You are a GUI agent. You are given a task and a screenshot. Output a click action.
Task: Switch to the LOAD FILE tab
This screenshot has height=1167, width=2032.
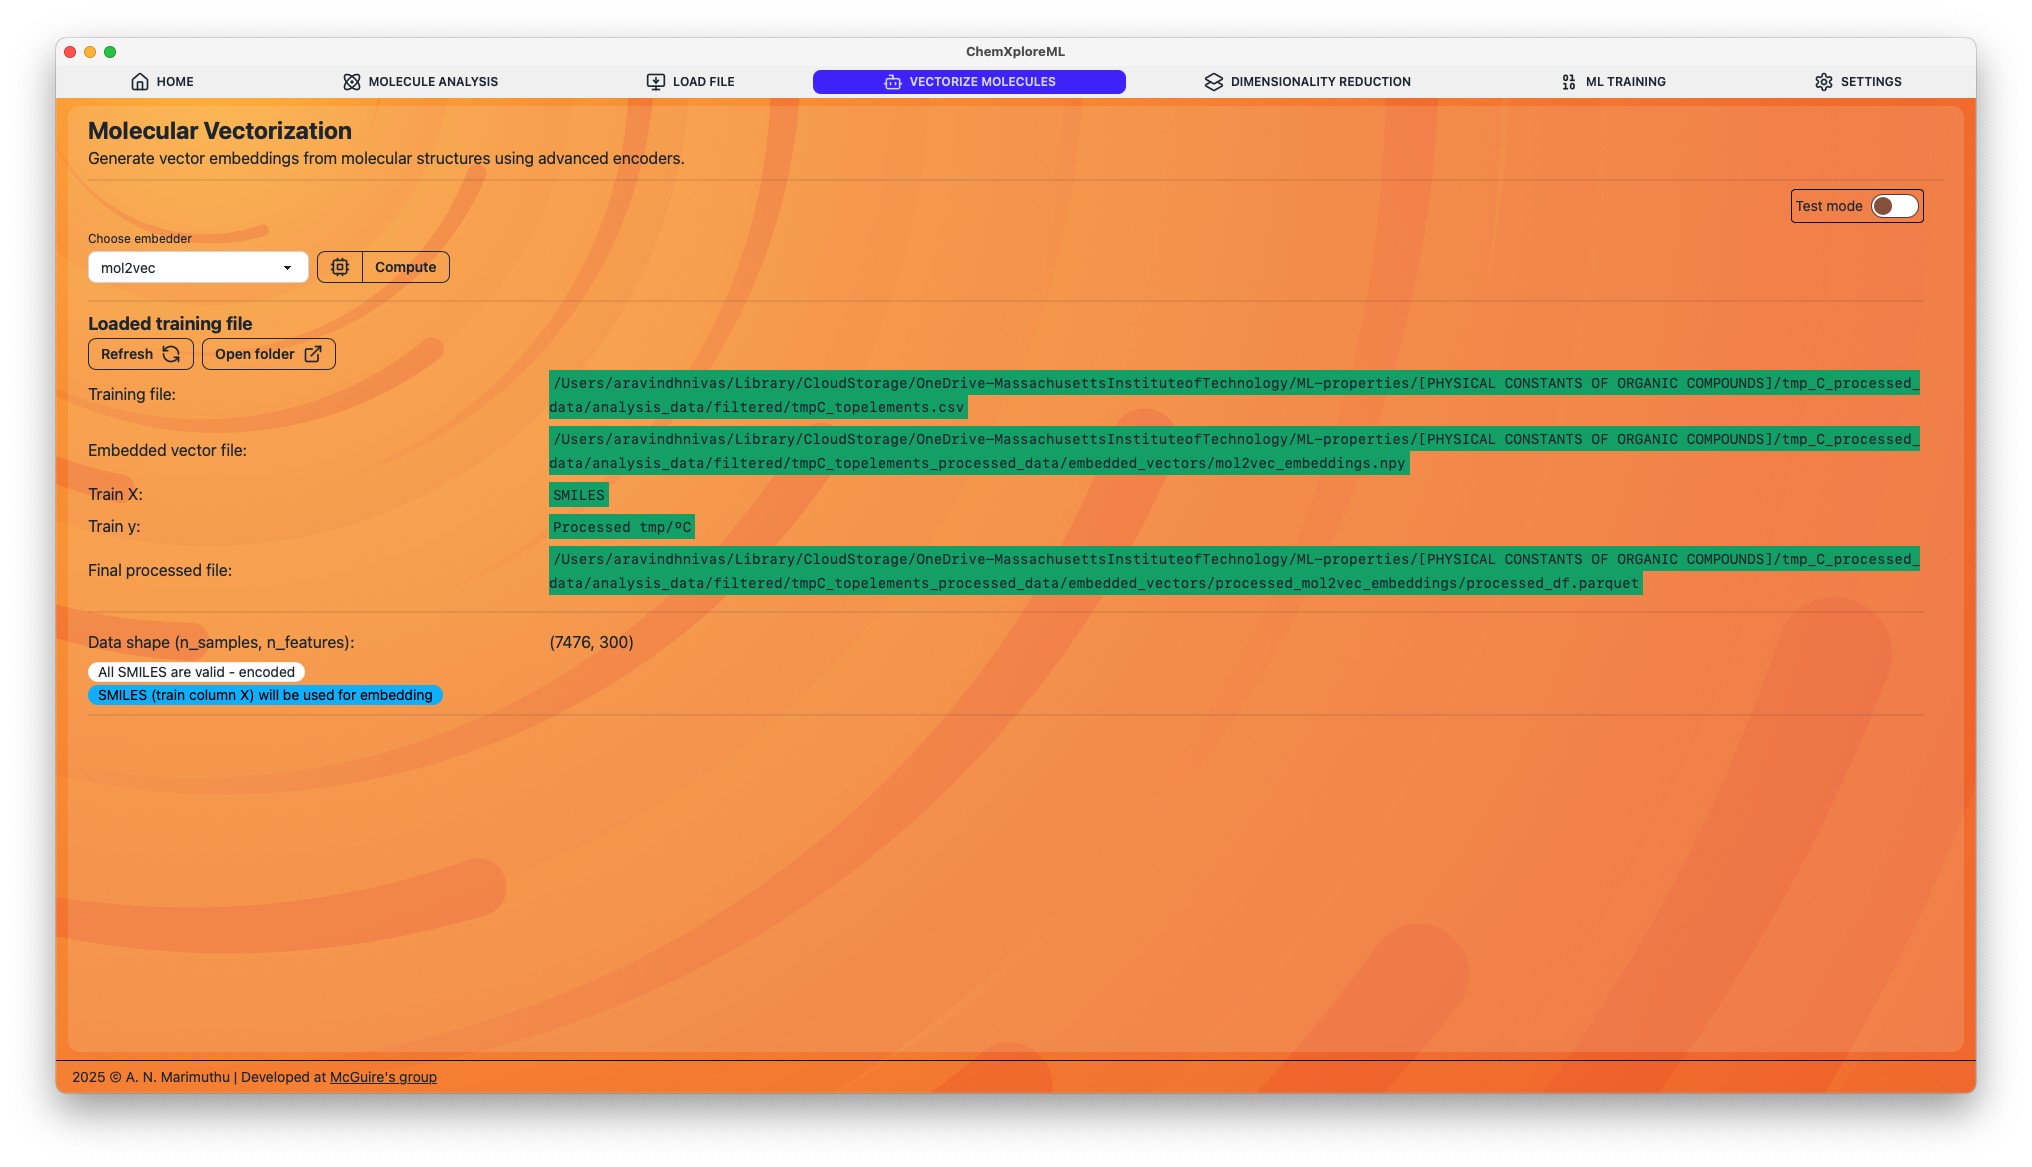[x=691, y=82]
